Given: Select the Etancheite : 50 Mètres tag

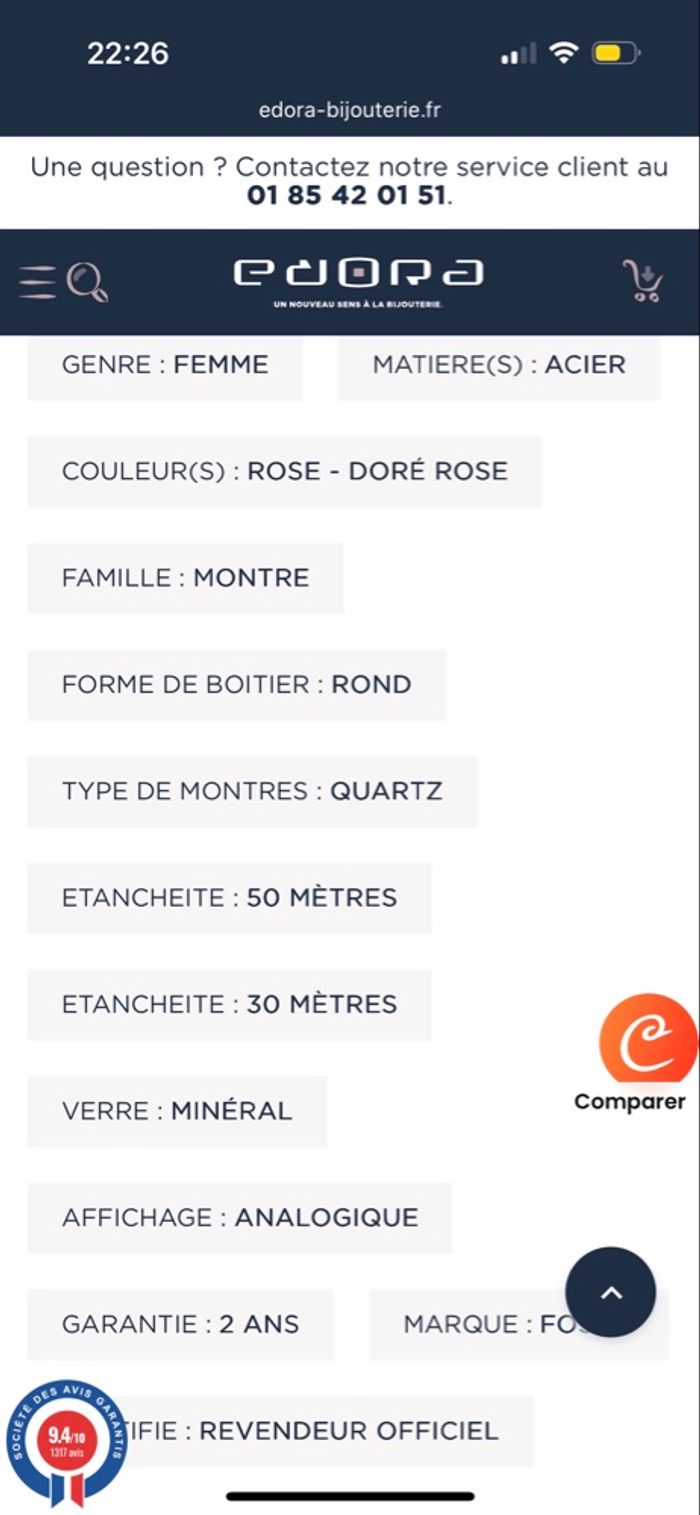Looking at the screenshot, I should coord(229,898).
